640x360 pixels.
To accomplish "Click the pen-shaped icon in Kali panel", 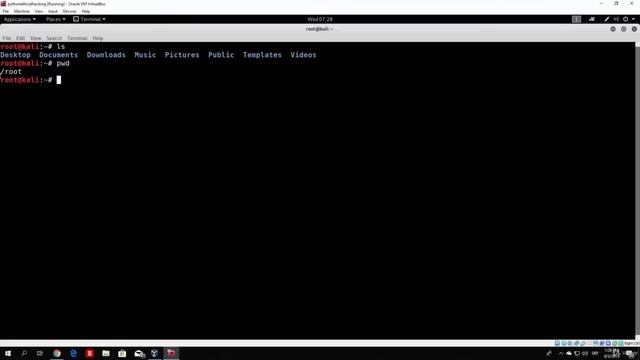I will (607, 19).
